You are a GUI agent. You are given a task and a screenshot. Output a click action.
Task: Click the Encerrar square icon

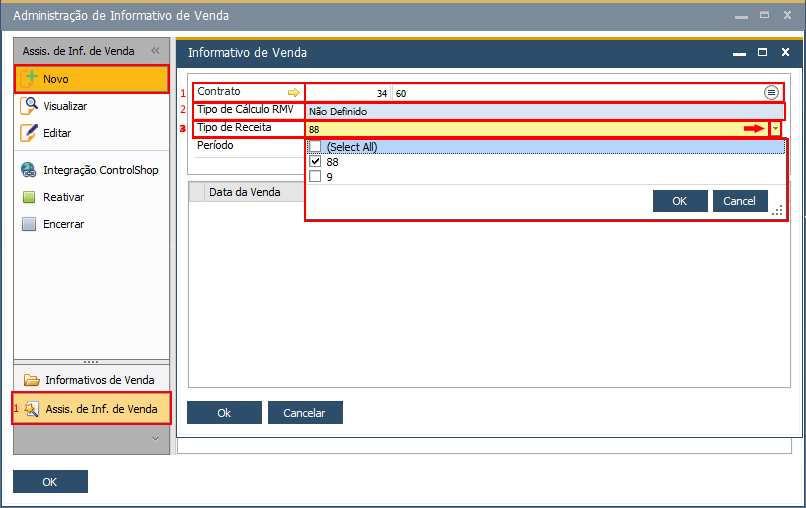point(29,224)
